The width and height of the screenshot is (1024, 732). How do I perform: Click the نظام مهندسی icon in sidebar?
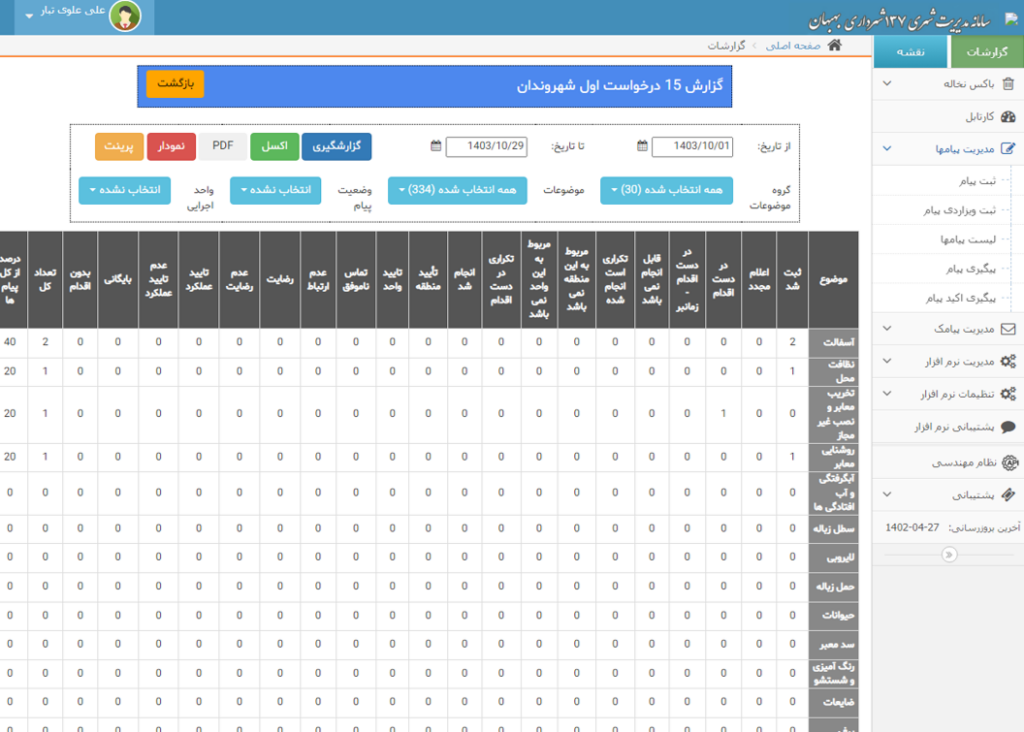pos(1008,463)
